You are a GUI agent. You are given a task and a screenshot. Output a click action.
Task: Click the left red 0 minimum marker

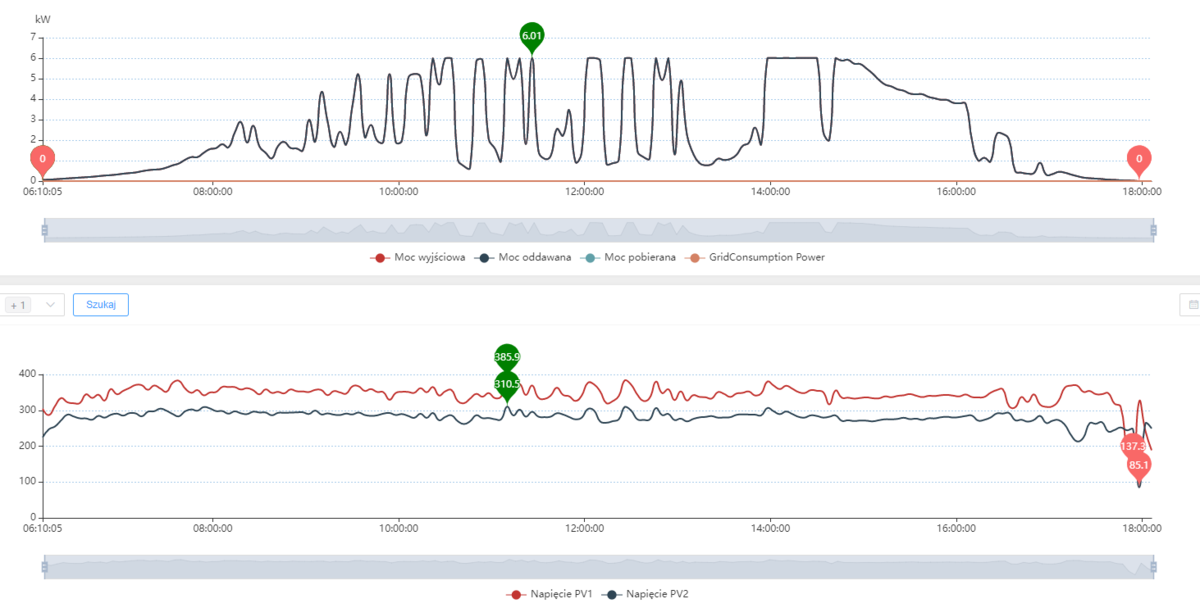(42, 159)
